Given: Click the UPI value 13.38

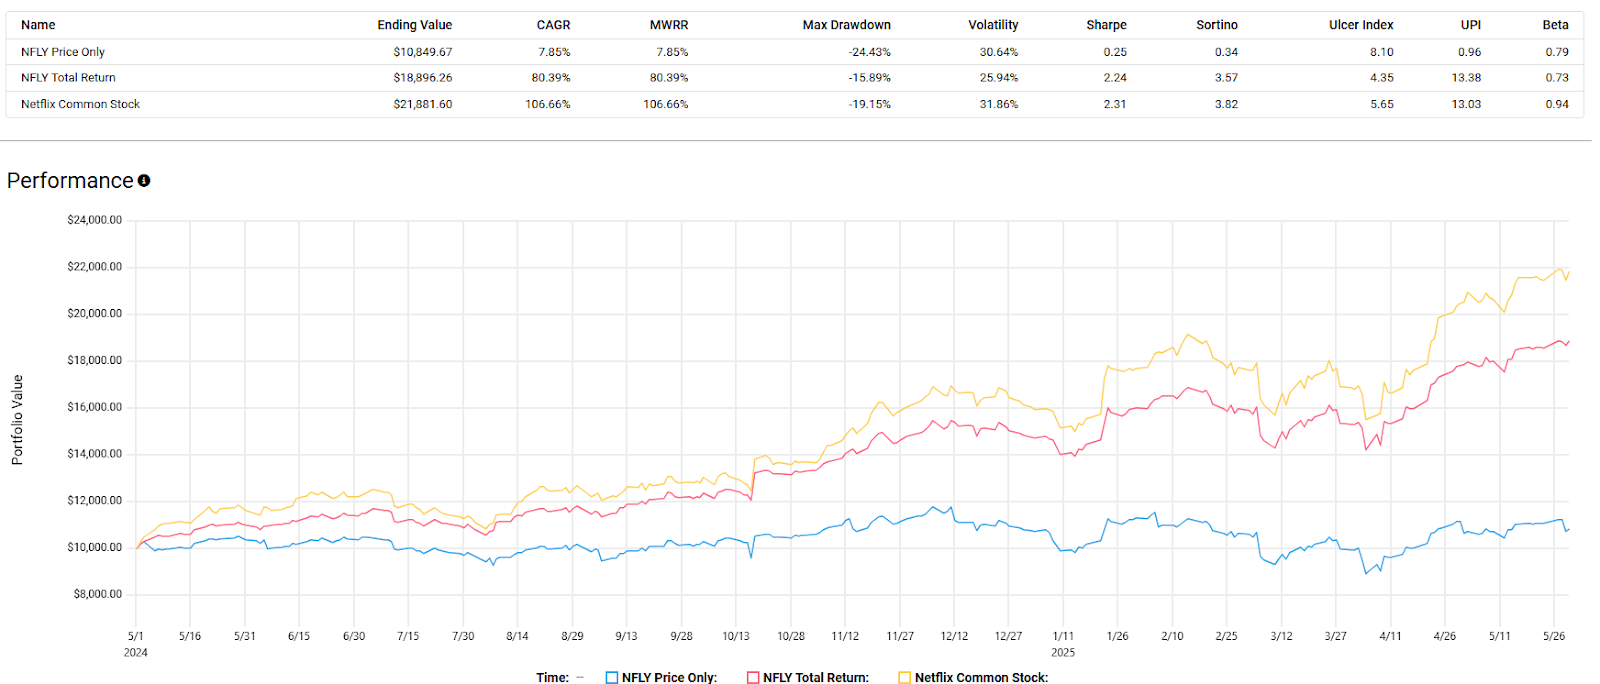Looking at the screenshot, I should pos(1467,78).
